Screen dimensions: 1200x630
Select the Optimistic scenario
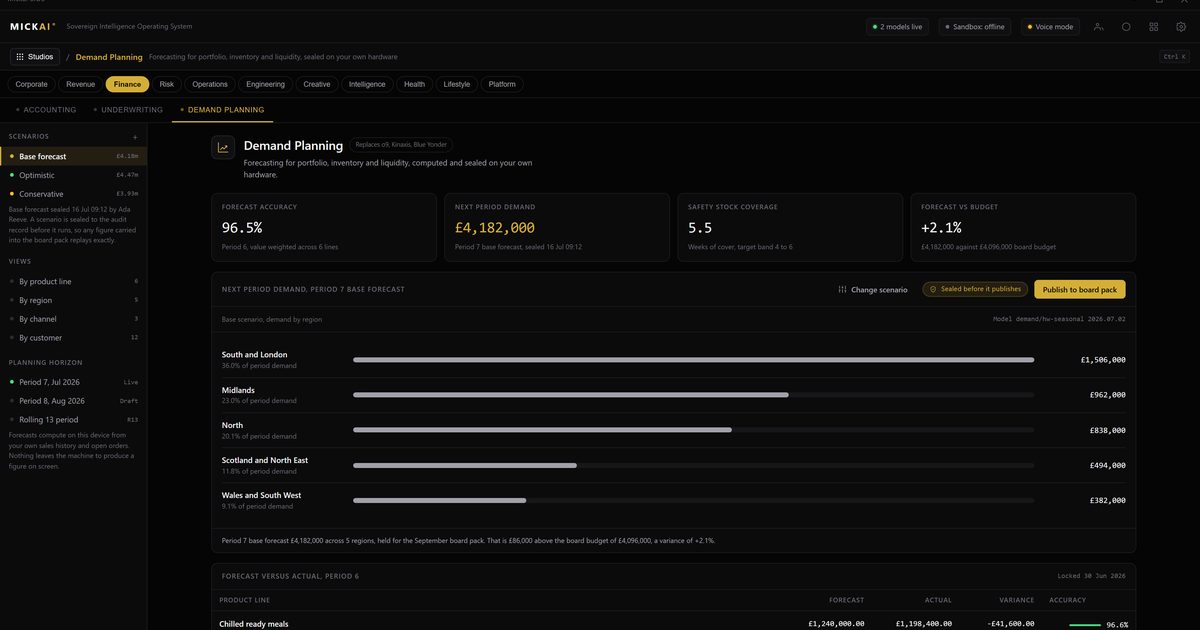pos(73,175)
